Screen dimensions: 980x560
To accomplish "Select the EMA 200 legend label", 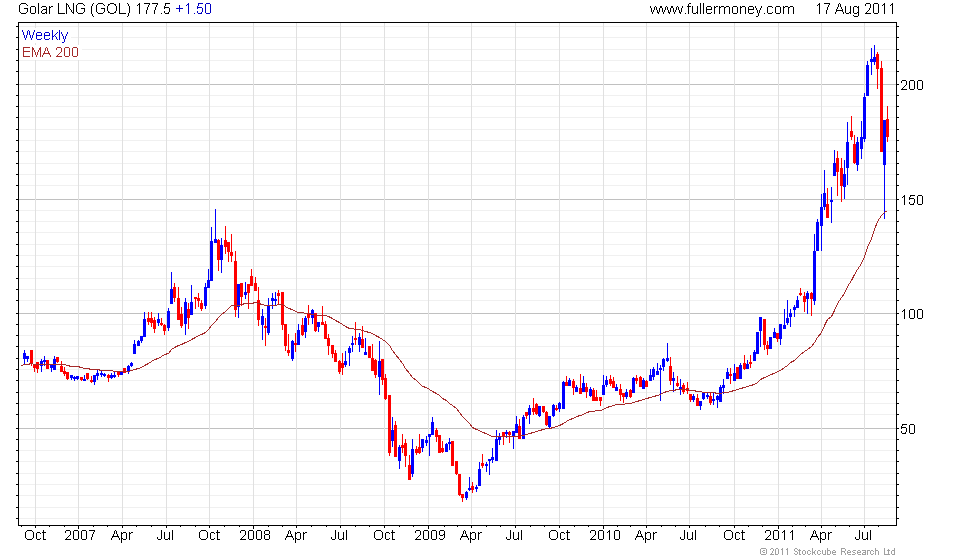I will 50,52.
